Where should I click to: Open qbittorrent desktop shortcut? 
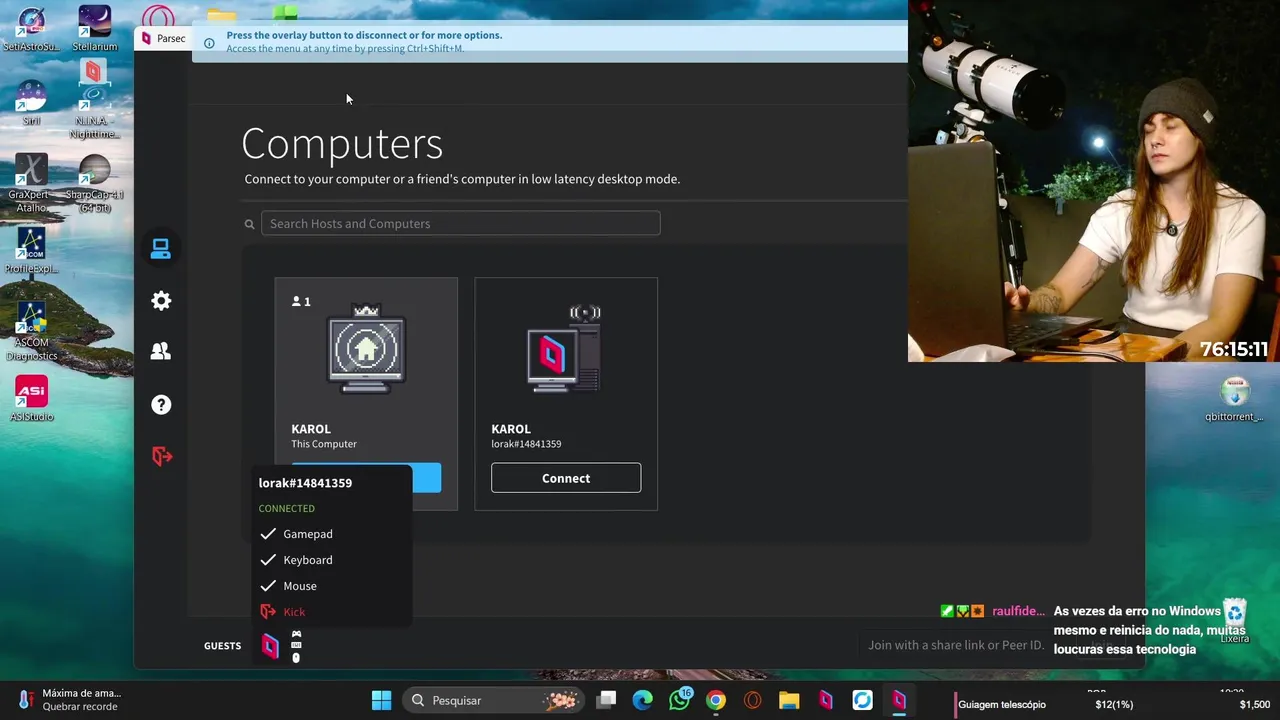pyautogui.click(x=1235, y=399)
